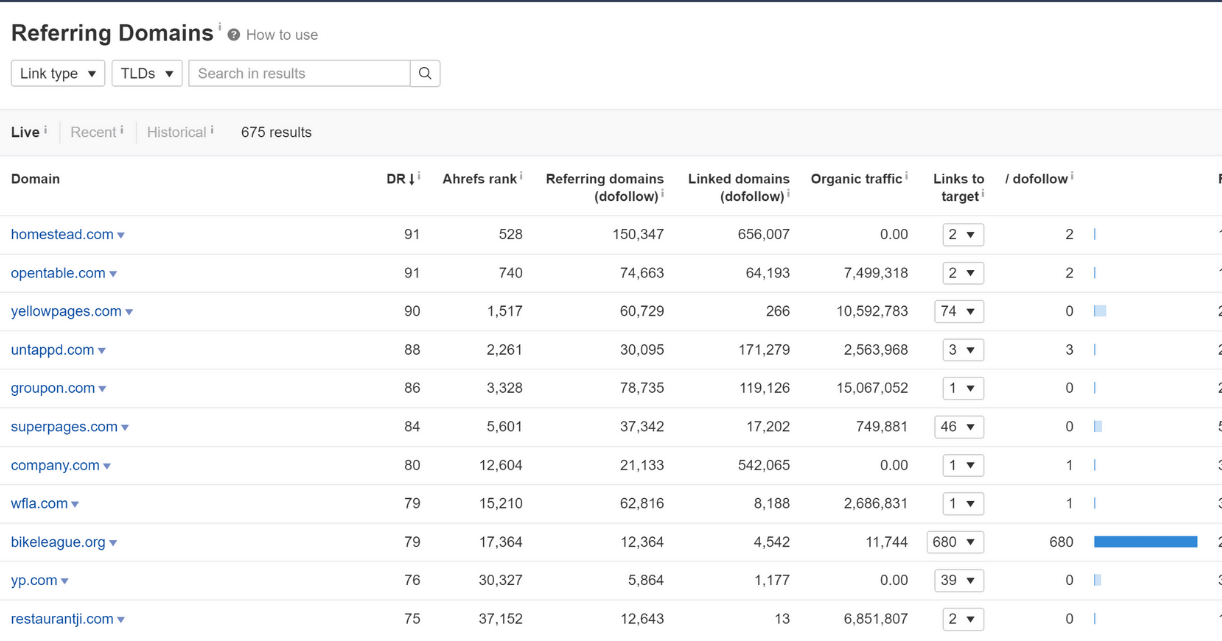This screenshot has height=641, width=1222.
Task: Click the superpages.com dofollow bar
Action: (1098, 427)
